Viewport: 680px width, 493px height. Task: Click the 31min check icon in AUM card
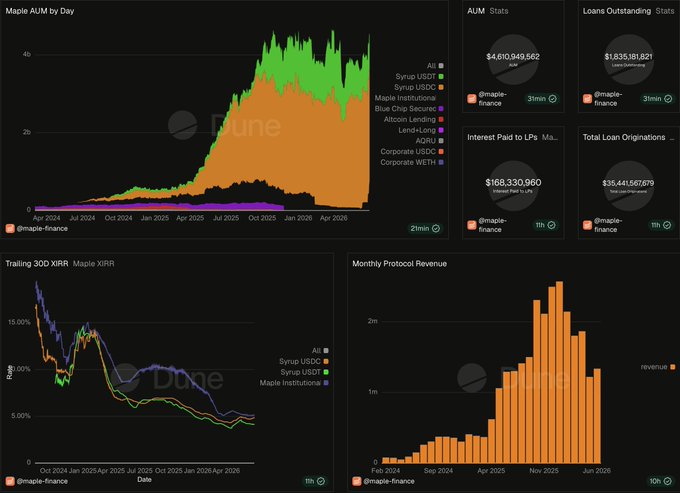(552, 99)
